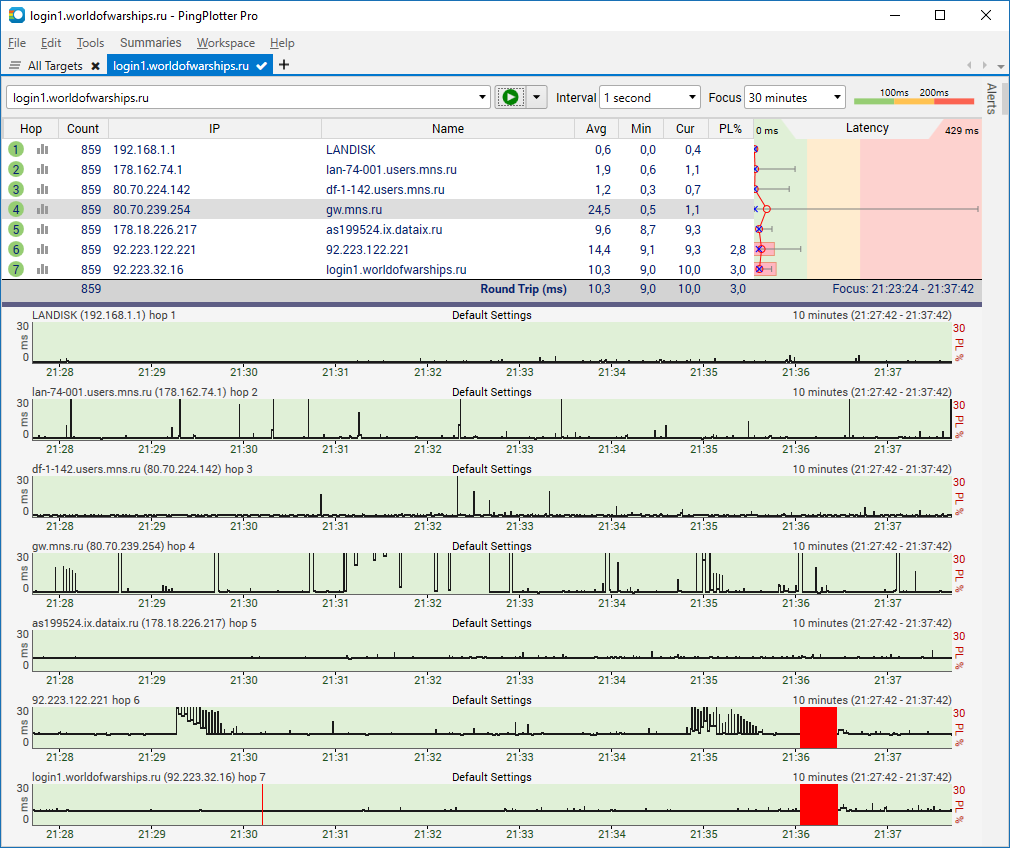Click the Cur column header
Image resolution: width=1010 pixels, height=848 pixels.
(x=685, y=129)
